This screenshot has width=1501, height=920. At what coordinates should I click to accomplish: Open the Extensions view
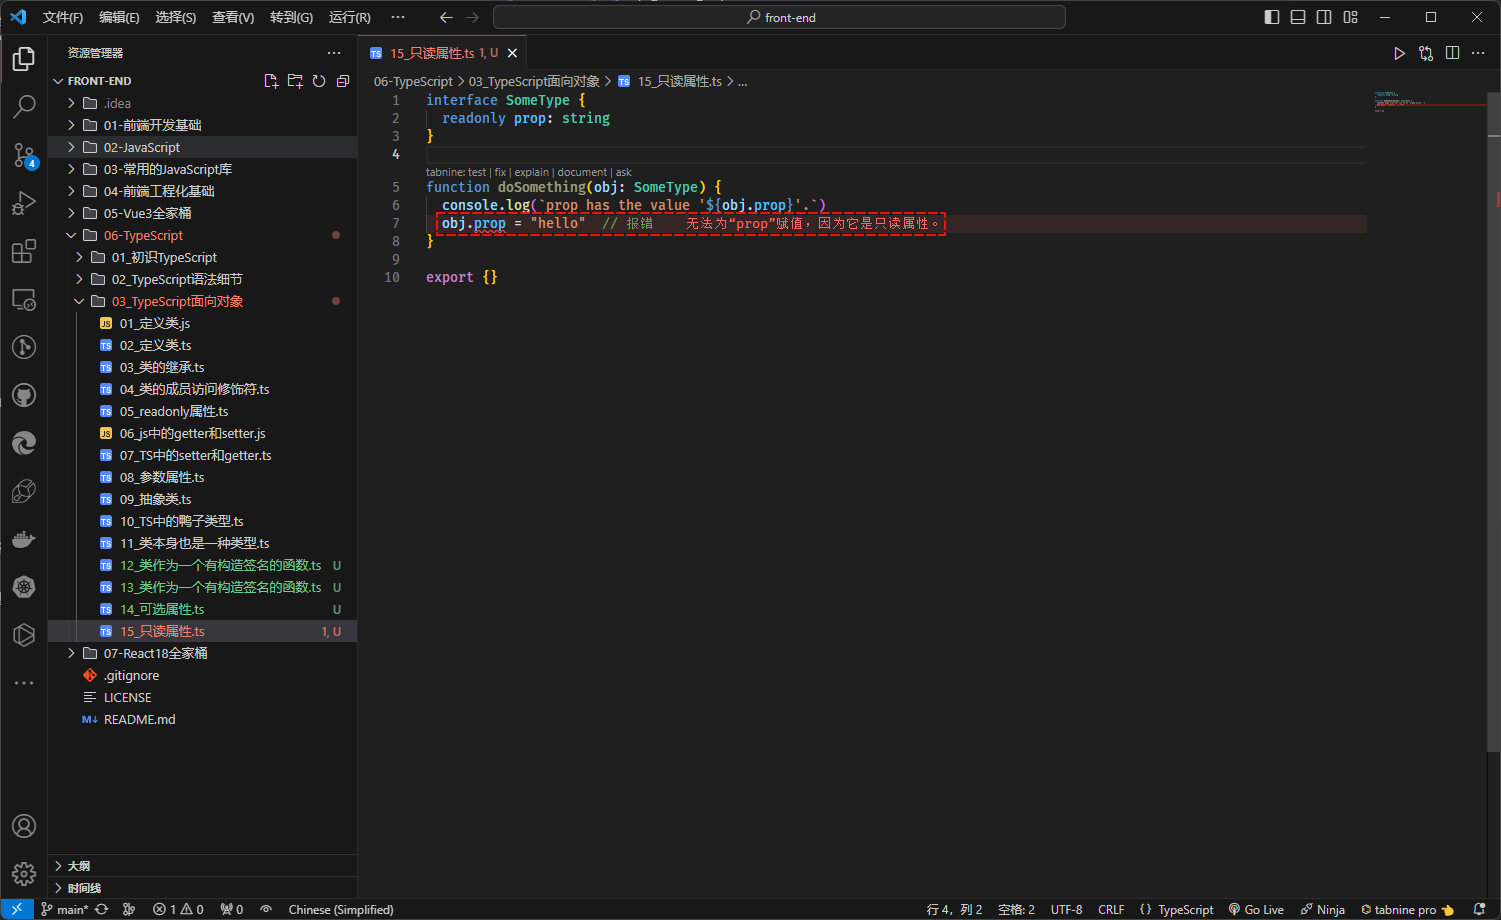click(x=24, y=251)
